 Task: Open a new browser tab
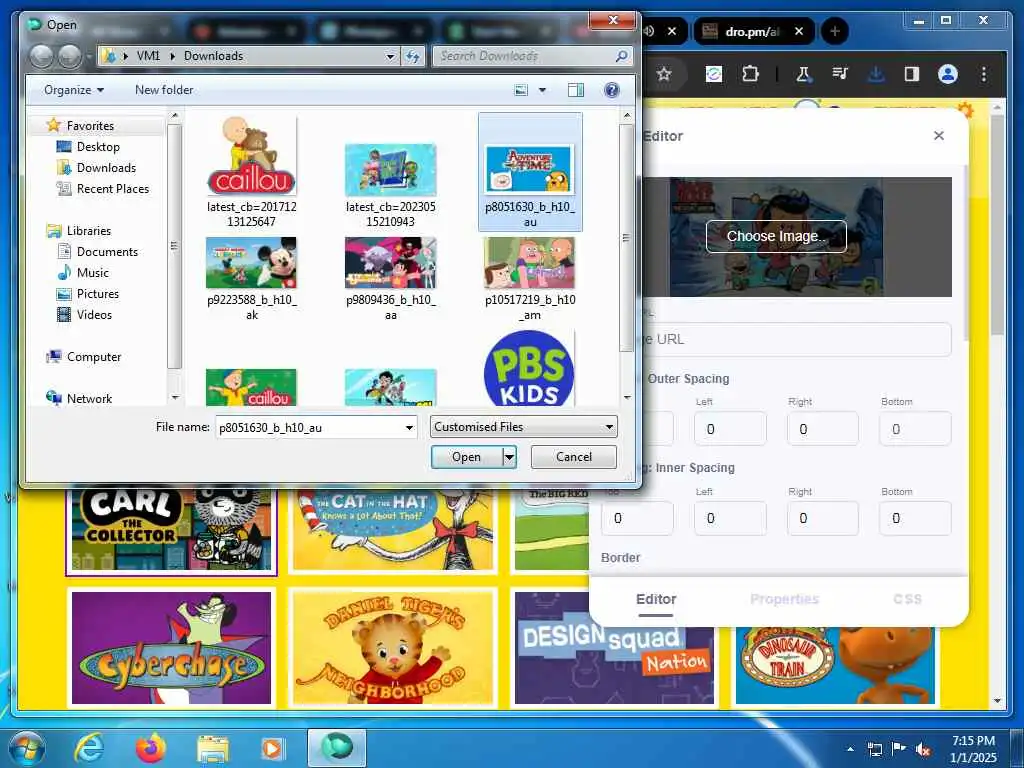pos(835,31)
